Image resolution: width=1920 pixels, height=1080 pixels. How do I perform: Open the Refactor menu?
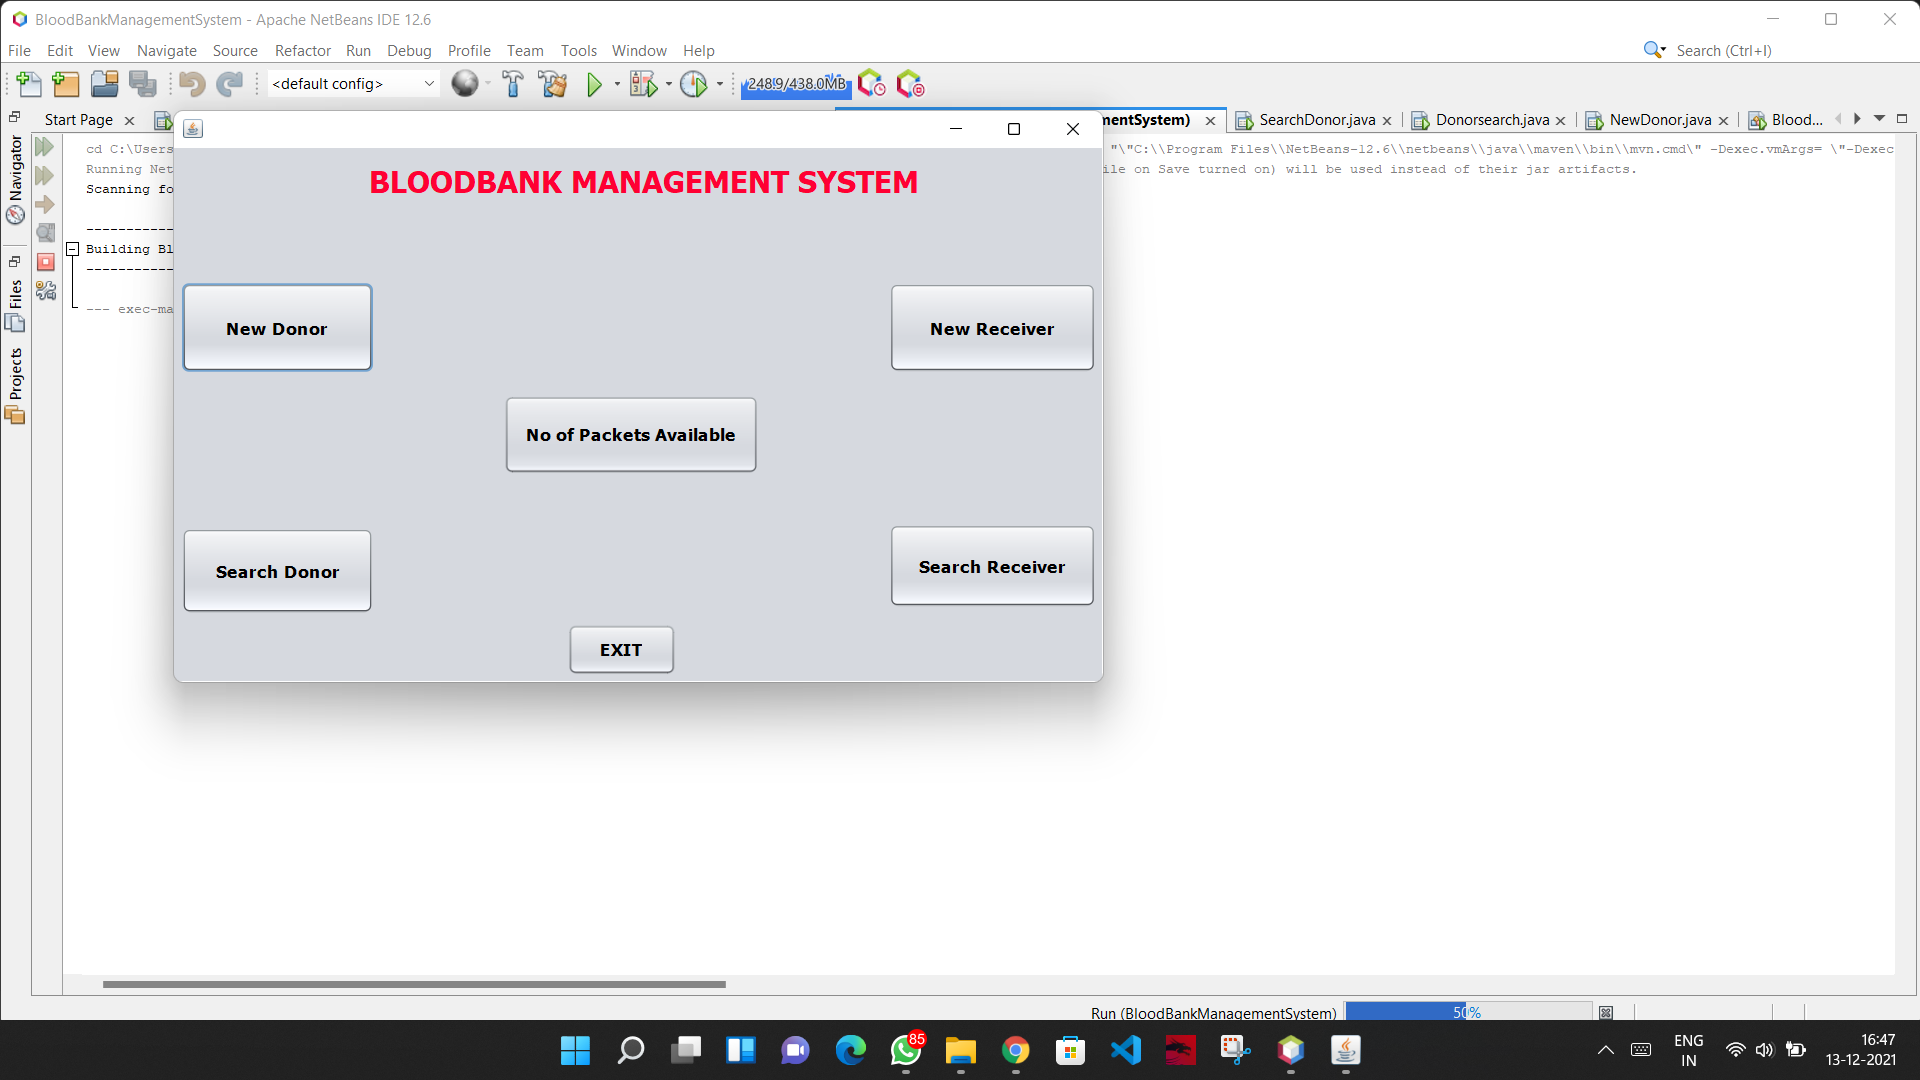(302, 50)
